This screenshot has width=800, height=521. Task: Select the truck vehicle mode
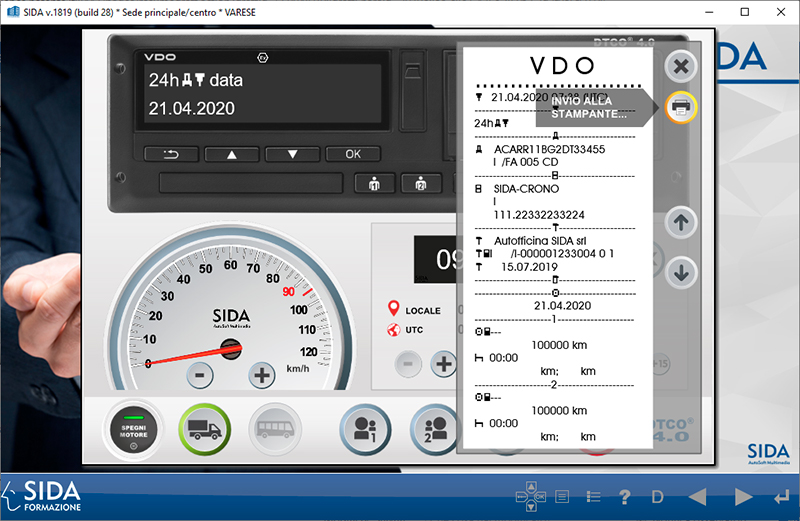[204, 429]
